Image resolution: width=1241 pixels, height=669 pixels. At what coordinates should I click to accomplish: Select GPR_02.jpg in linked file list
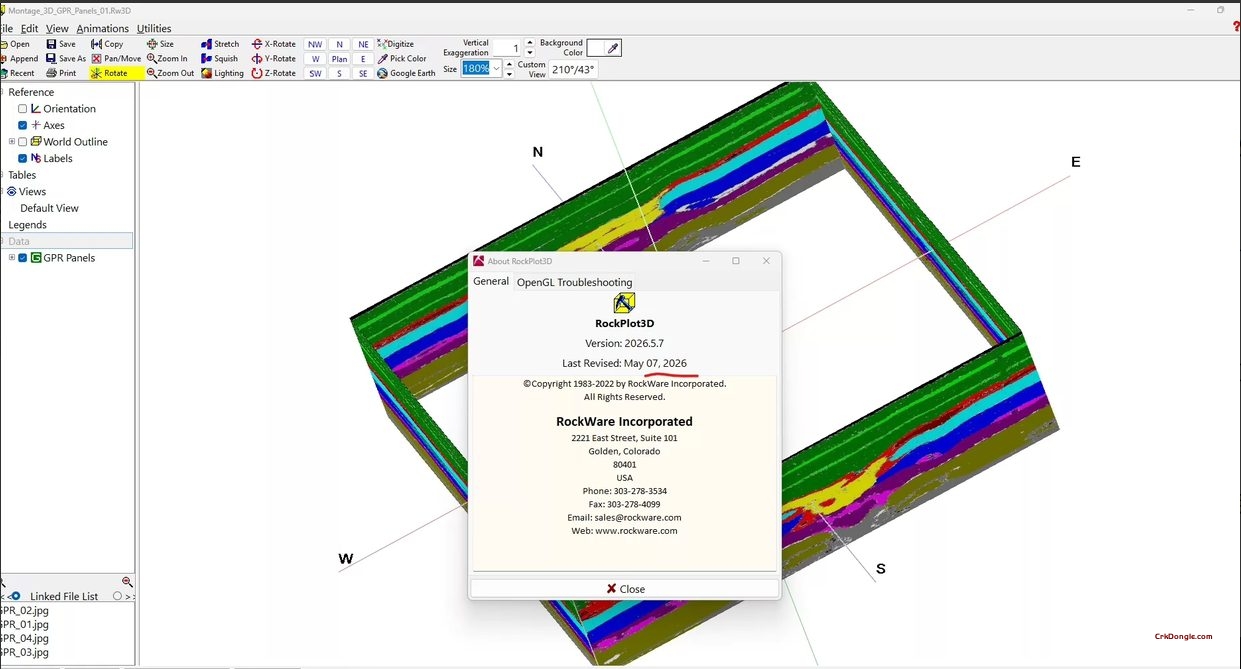pyautogui.click(x=24, y=610)
